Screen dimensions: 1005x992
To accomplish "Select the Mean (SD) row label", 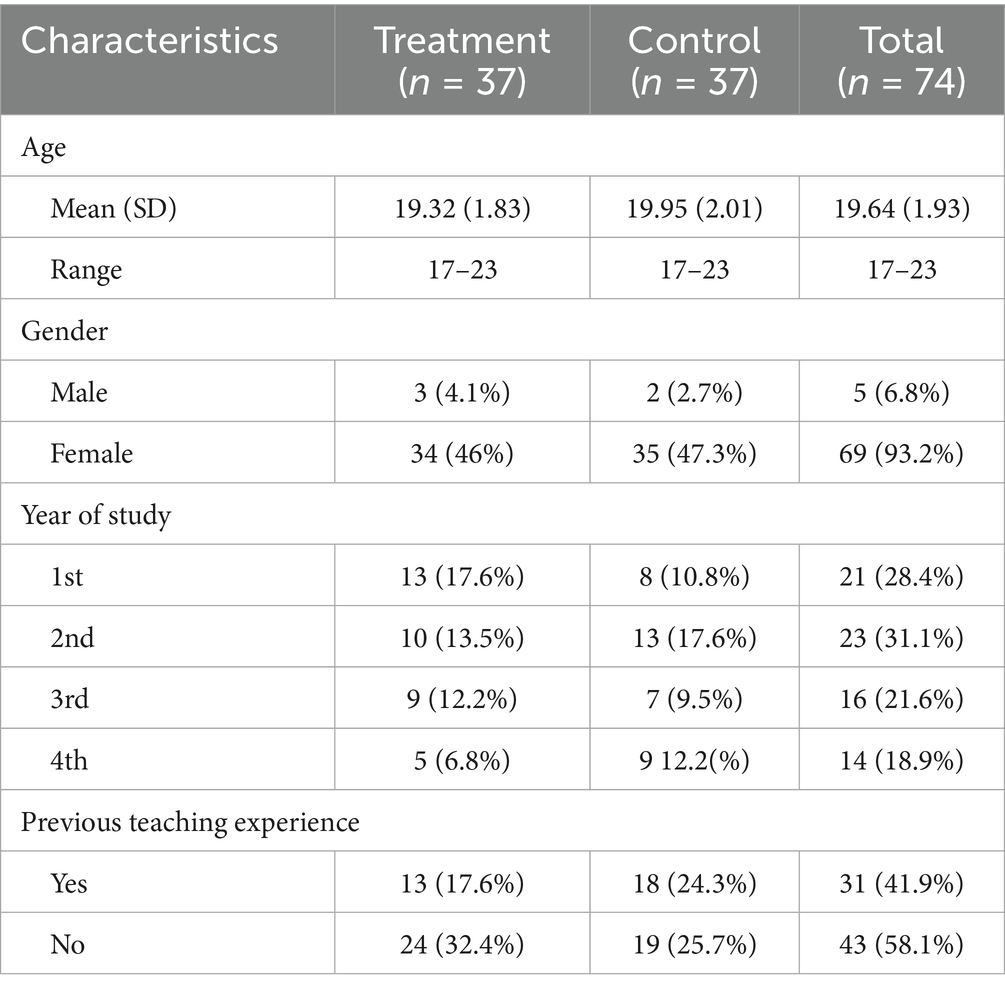I will [x=107, y=208].
